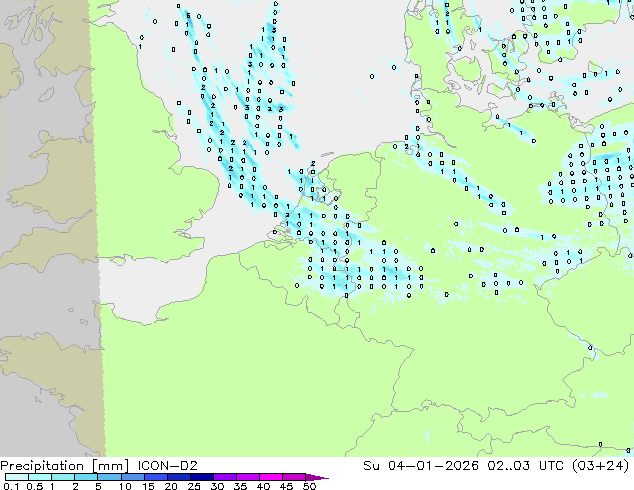Click the above-50 arrow tip of legend

pos(317,478)
